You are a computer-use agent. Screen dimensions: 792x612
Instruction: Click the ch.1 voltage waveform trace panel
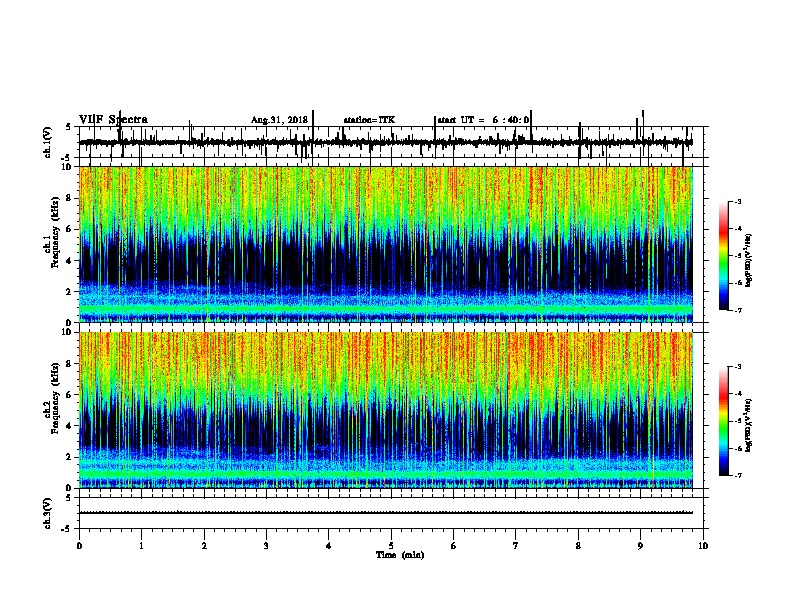[x=391, y=142]
